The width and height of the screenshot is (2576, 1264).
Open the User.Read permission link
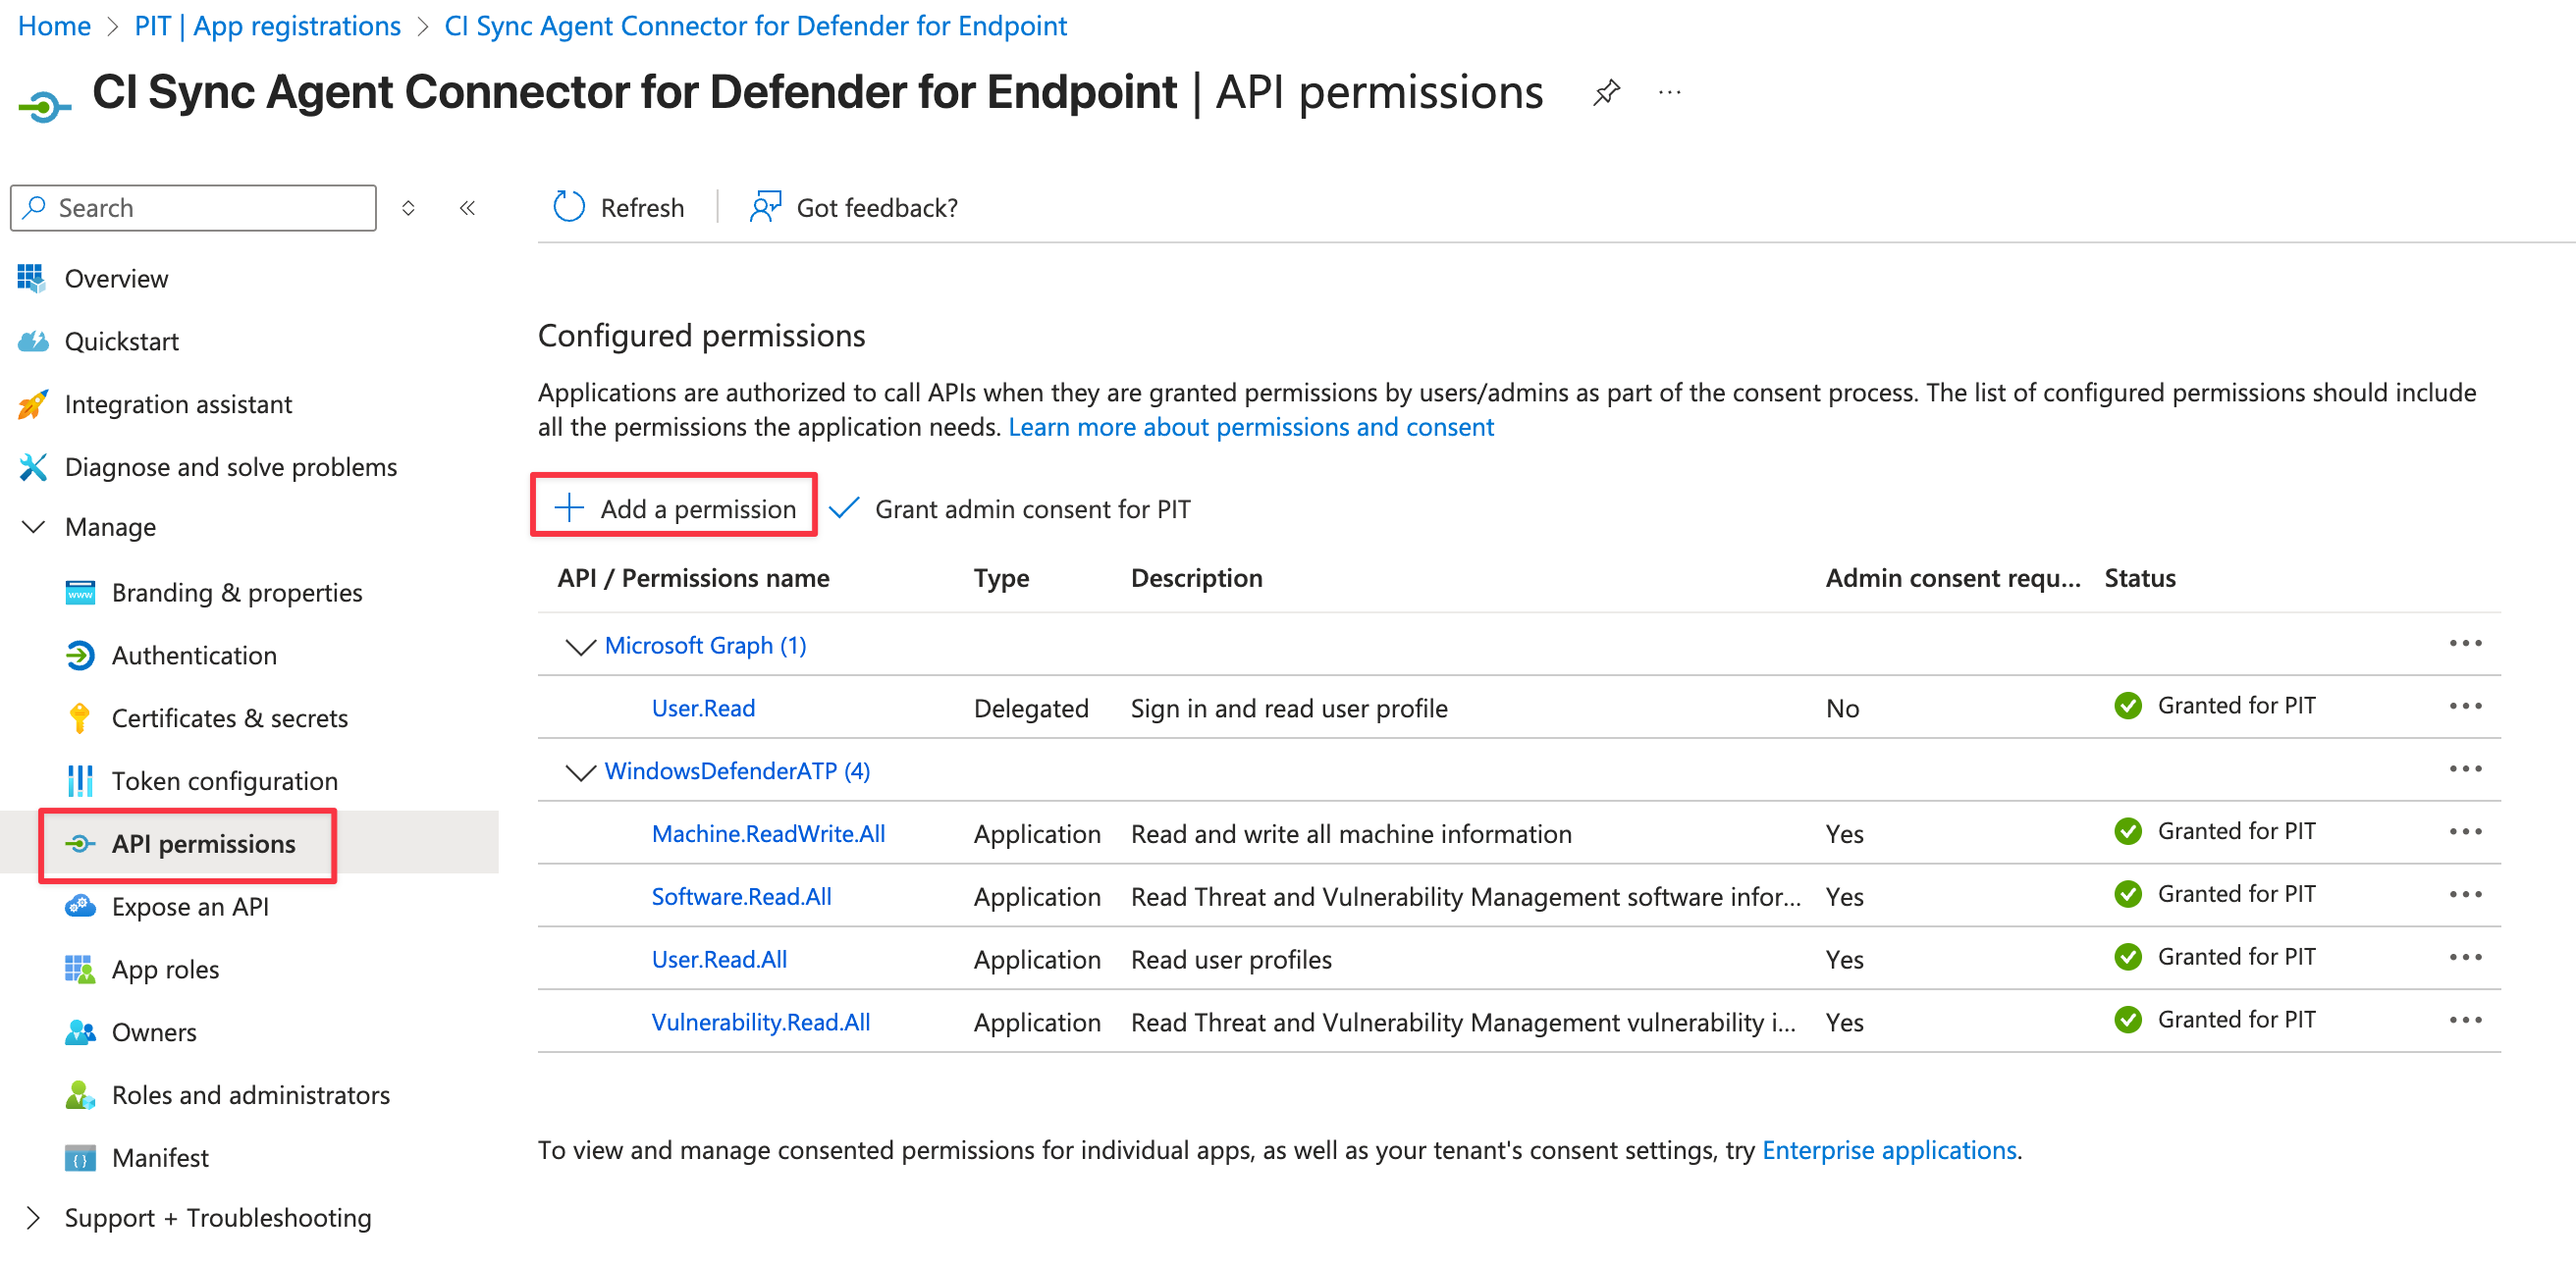tap(704, 708)
